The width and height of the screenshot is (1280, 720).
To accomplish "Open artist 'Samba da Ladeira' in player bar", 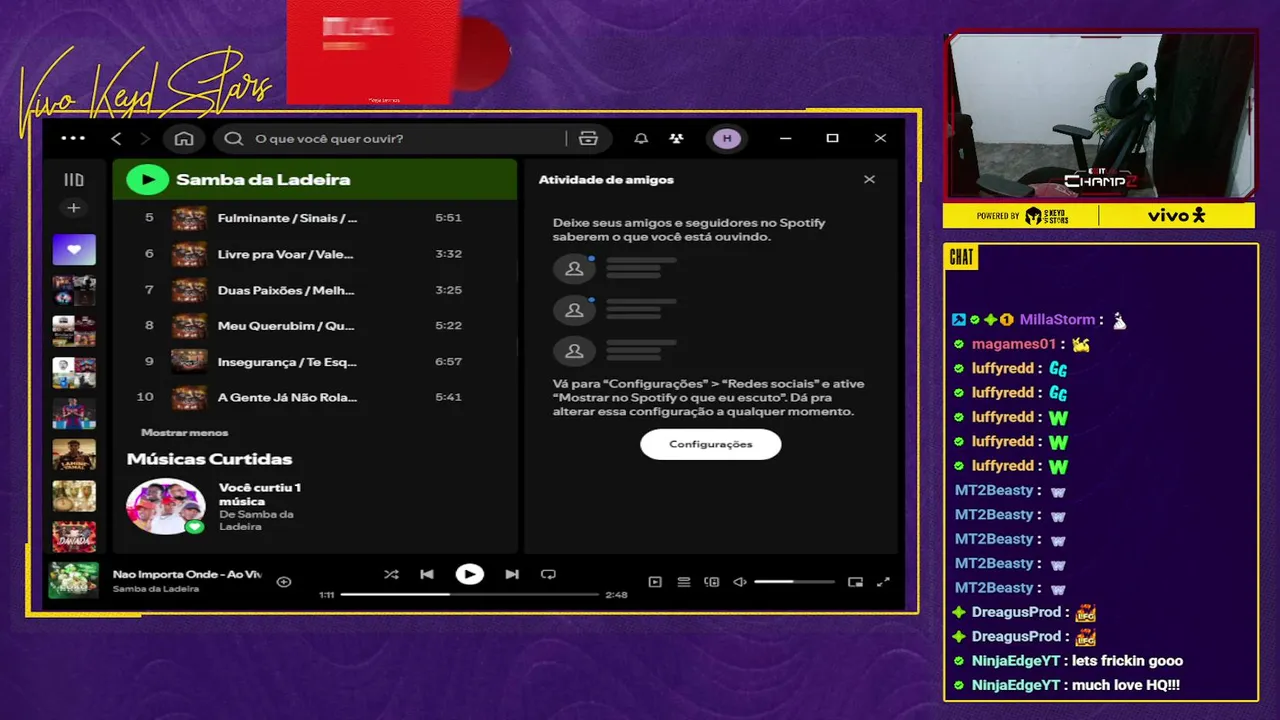I will click(155, 589).
